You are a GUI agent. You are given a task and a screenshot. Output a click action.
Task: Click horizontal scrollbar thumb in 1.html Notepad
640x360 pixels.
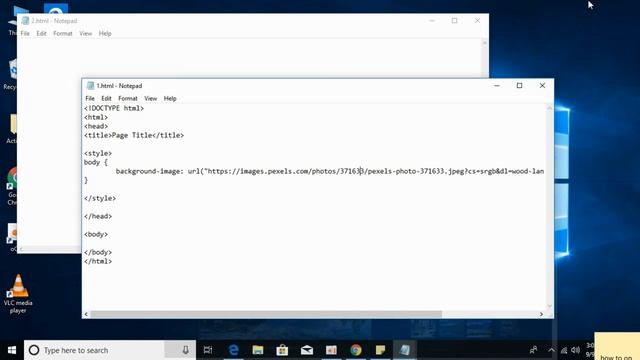(x=266, y=314)
